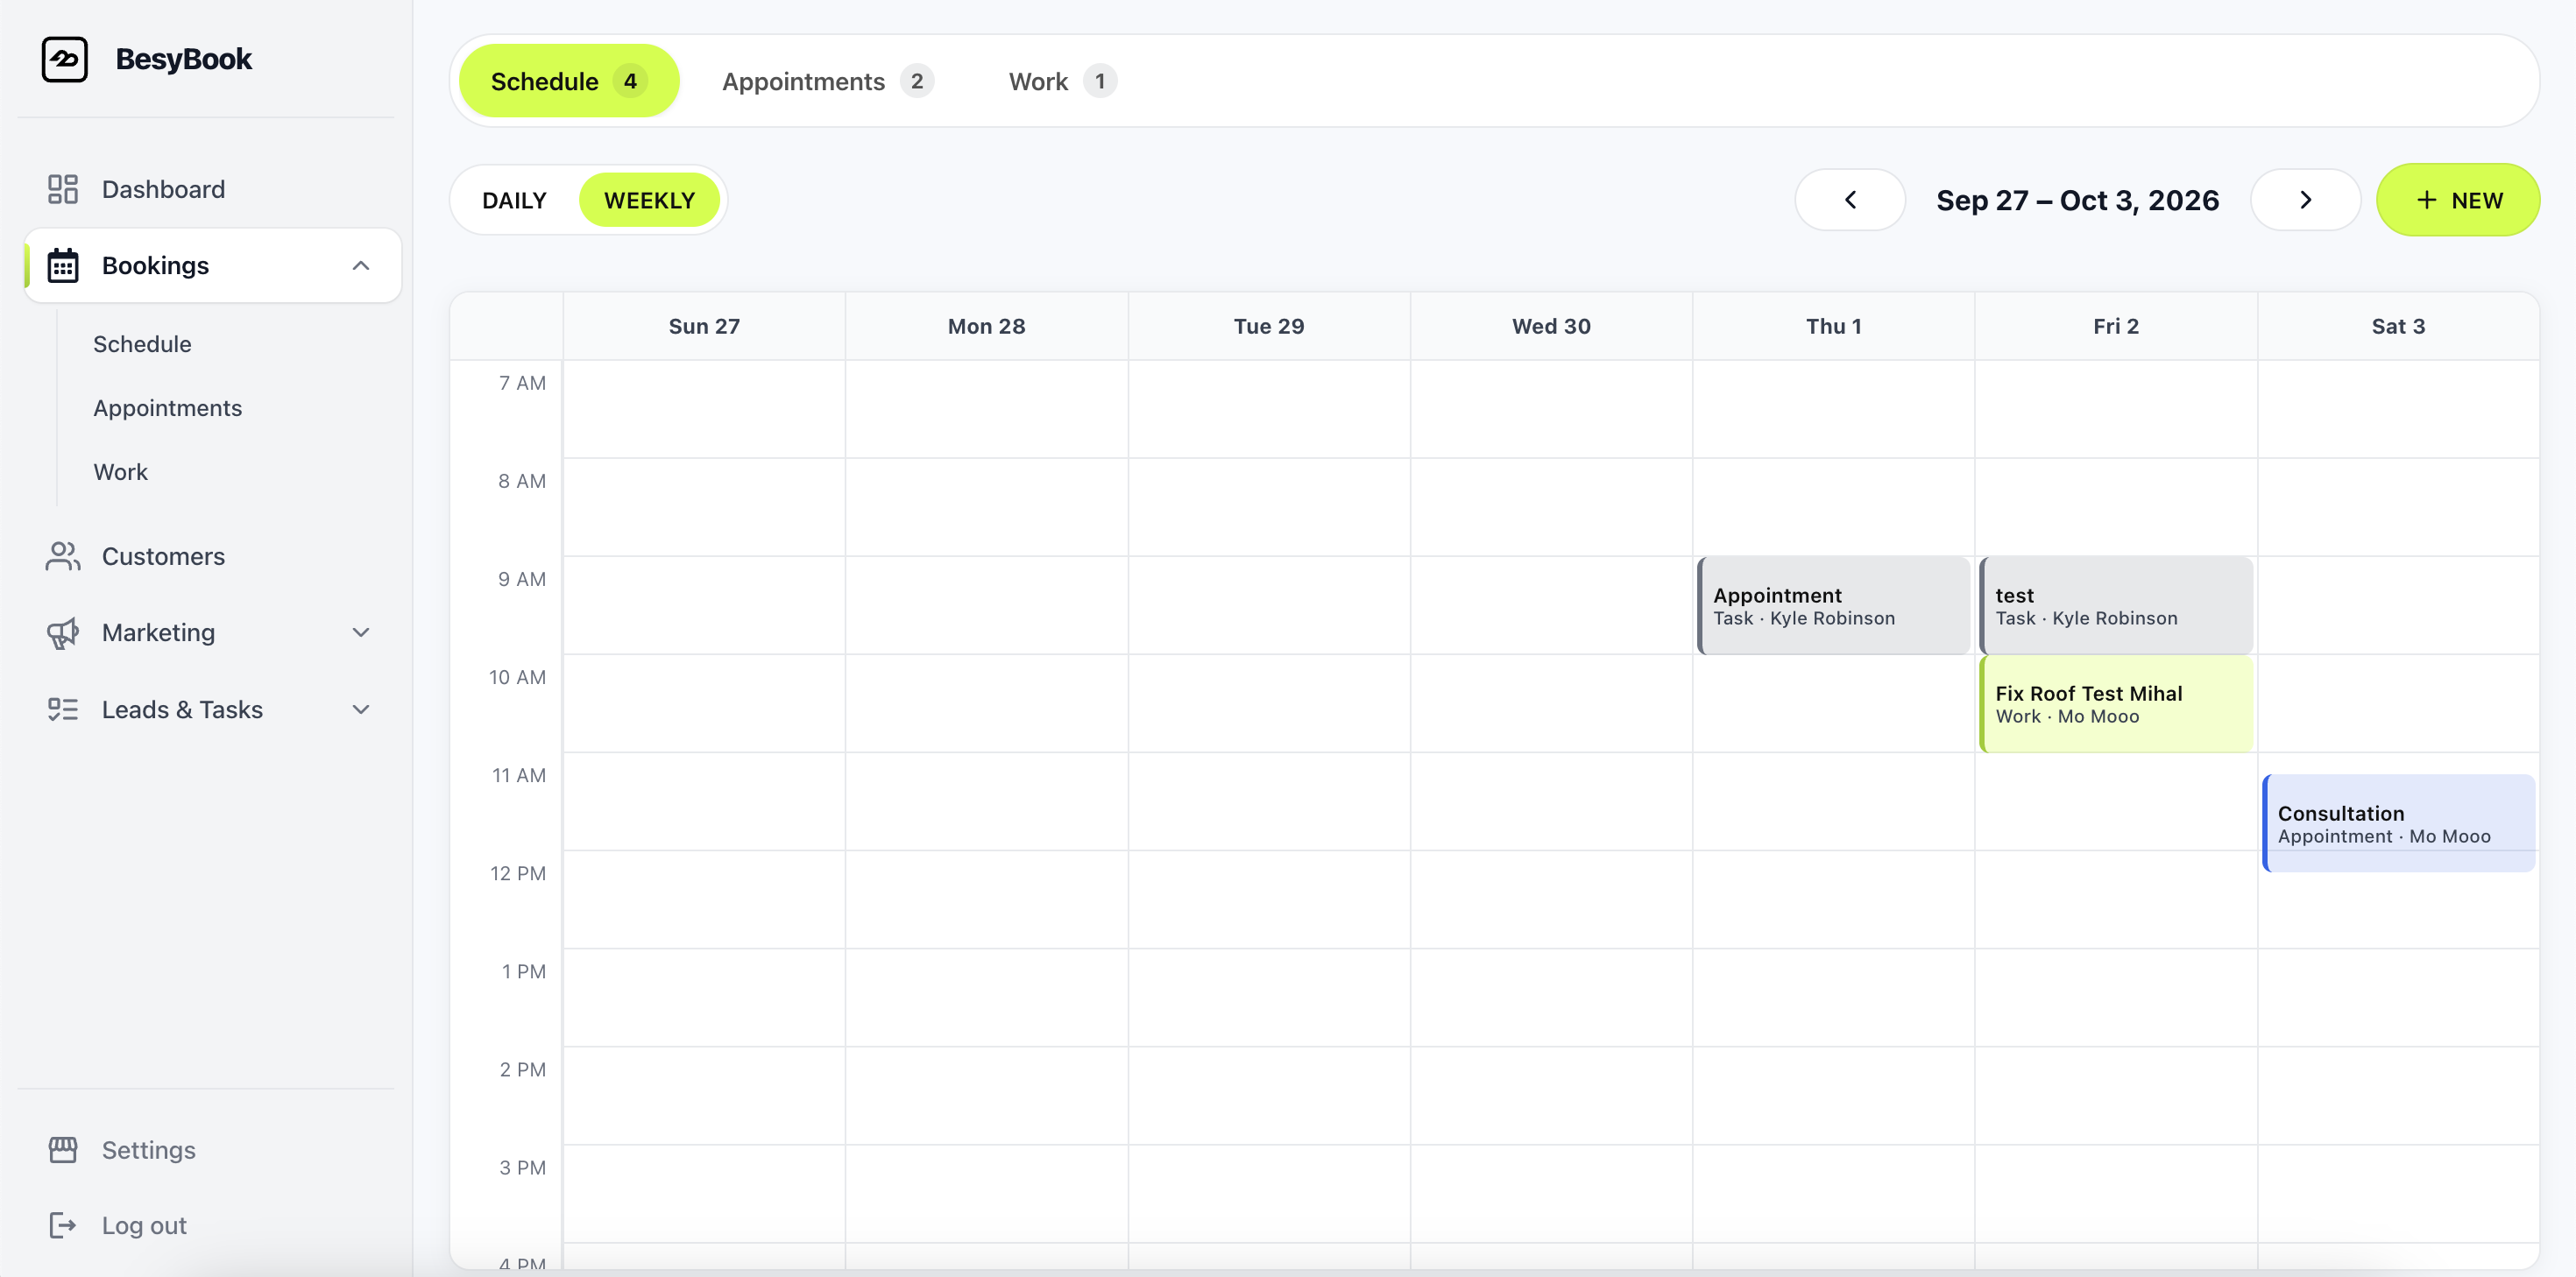Click the Log out arrow icon
Image resolution: width=2576 pixels, height=1277 pixels.
click(63, 1225)
